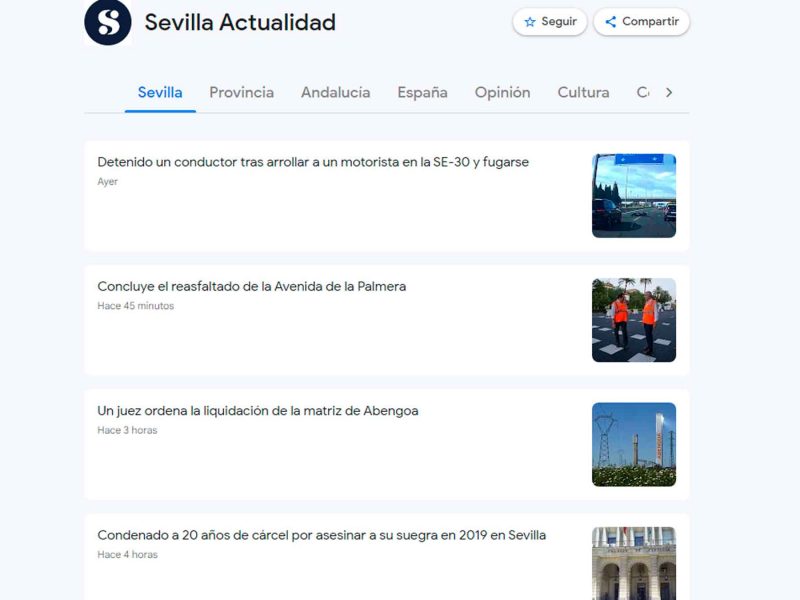800x600 pixels.
Task: Open the article about 20 años de cárcel
Action: (322, 535)
